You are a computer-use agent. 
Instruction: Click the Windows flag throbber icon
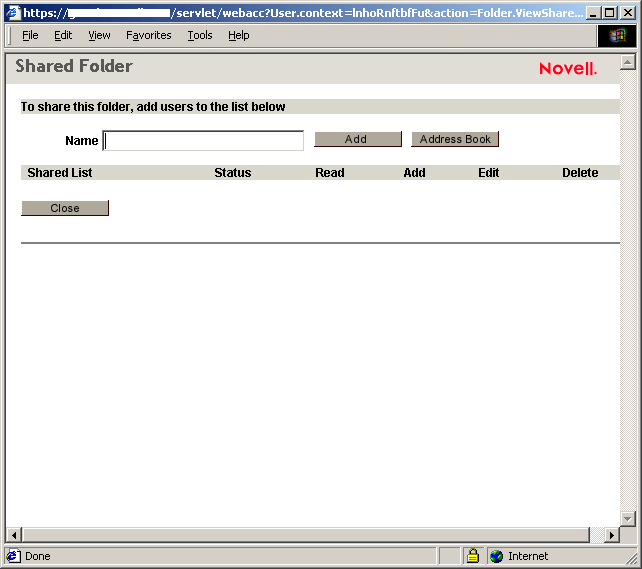tap(617, 36)
